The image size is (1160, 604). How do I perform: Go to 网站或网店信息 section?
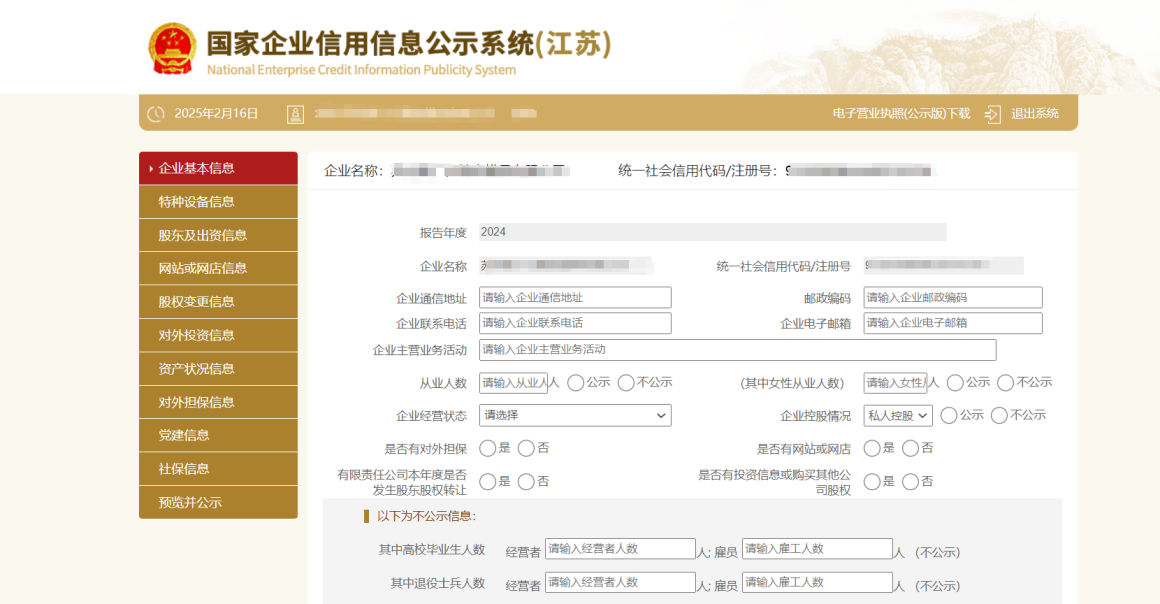point(218,268)
